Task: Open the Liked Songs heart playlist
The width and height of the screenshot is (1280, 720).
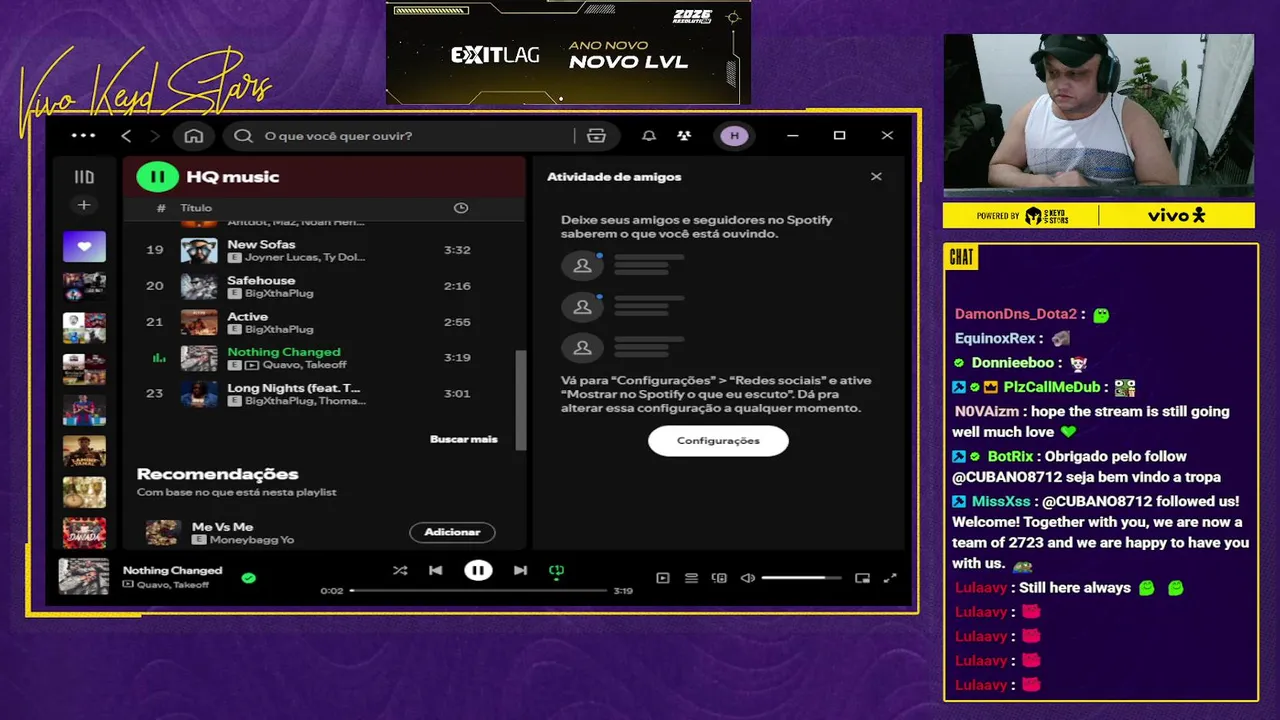Action: tap(84, 246)
